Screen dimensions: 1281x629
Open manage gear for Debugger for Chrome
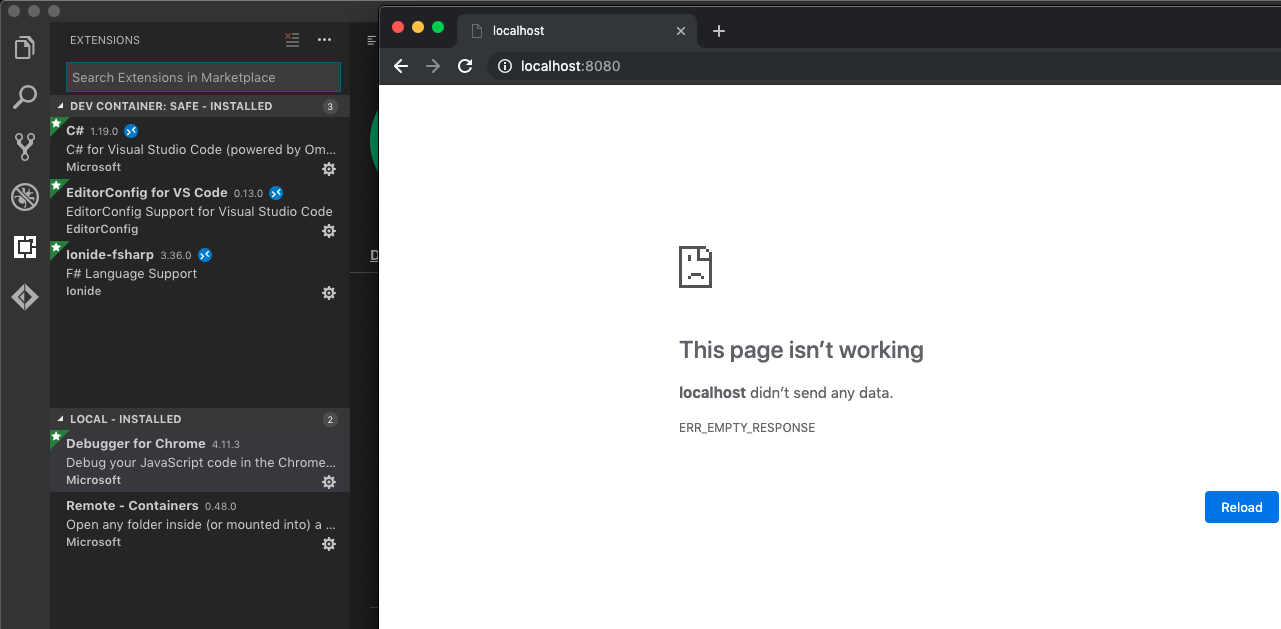pyautogui.click(x=328, y=482)
